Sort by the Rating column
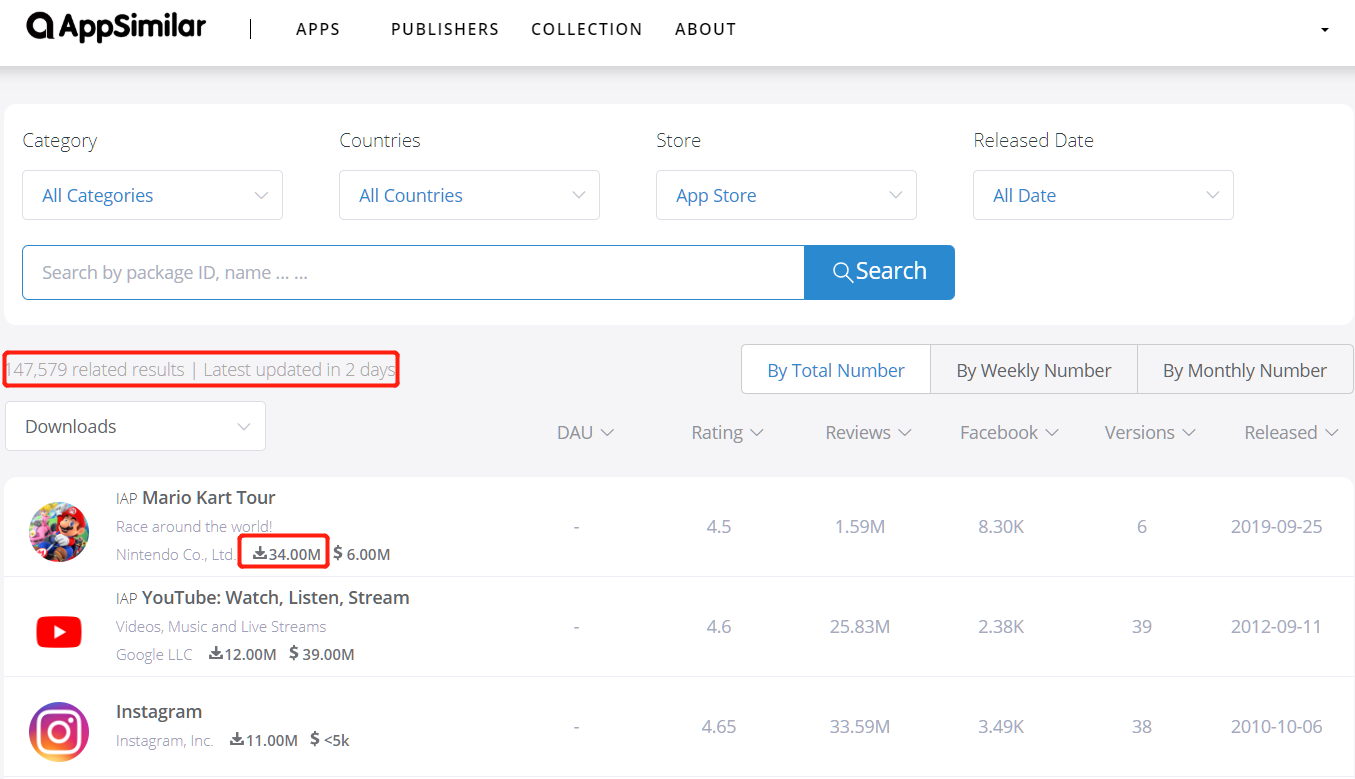The width and height of the screenshot is (1355, 779). 727,432
